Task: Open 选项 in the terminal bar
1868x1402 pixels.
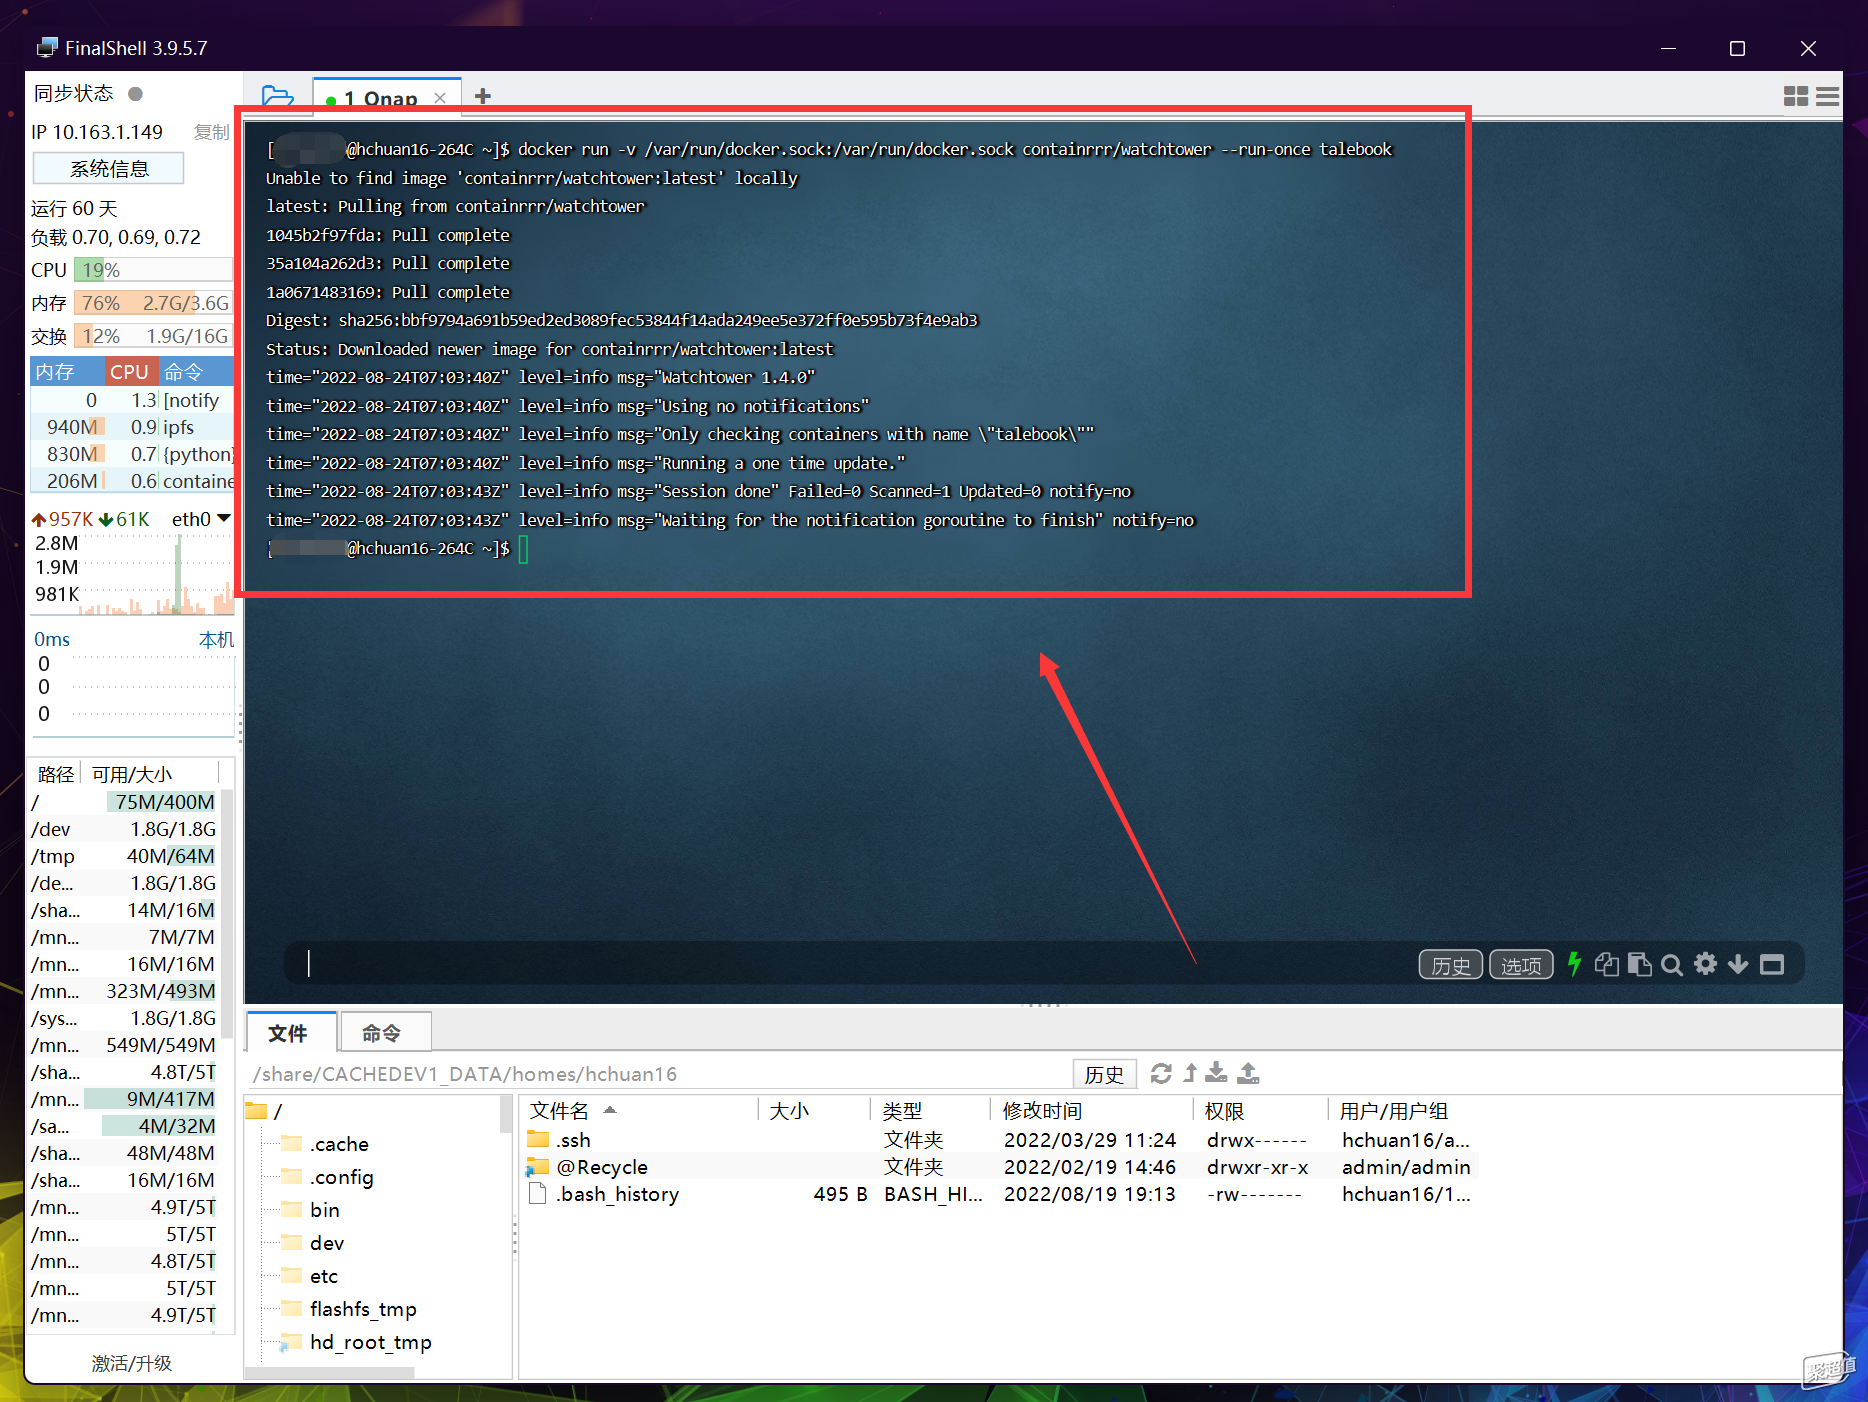Action: (x=1521, y=965)
